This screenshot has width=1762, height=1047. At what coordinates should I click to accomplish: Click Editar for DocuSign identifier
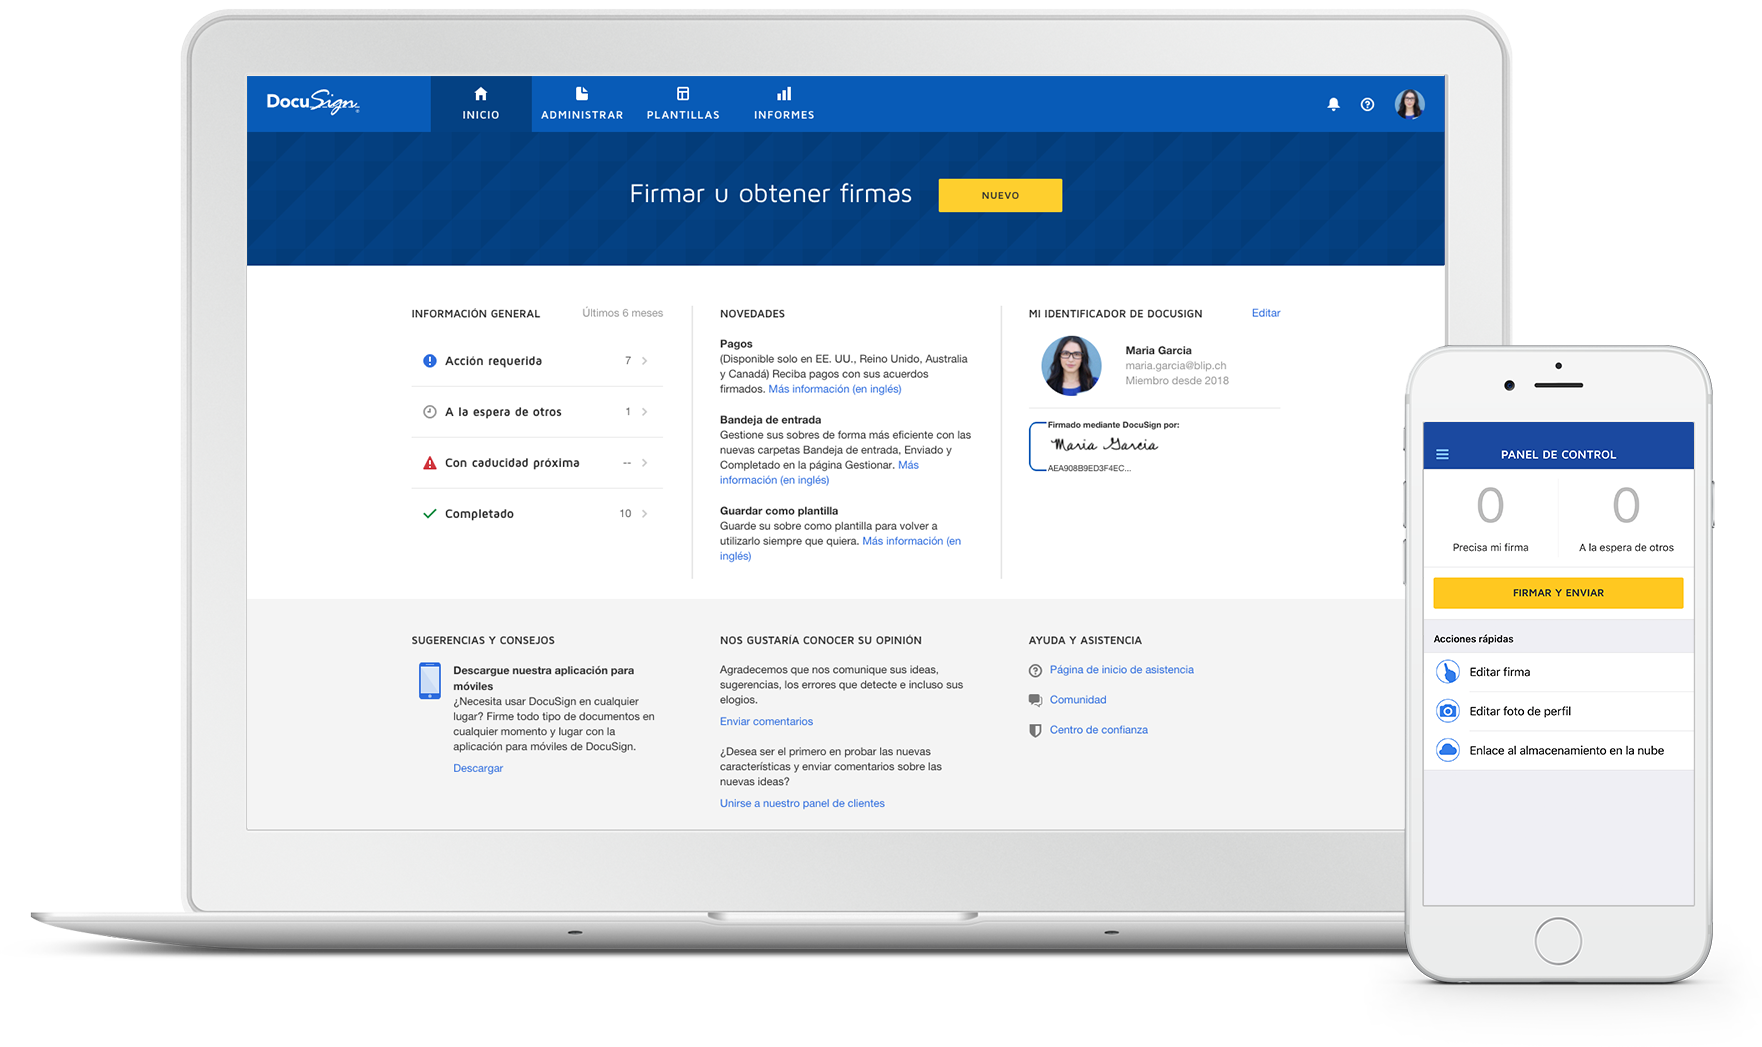point(1266,313)
